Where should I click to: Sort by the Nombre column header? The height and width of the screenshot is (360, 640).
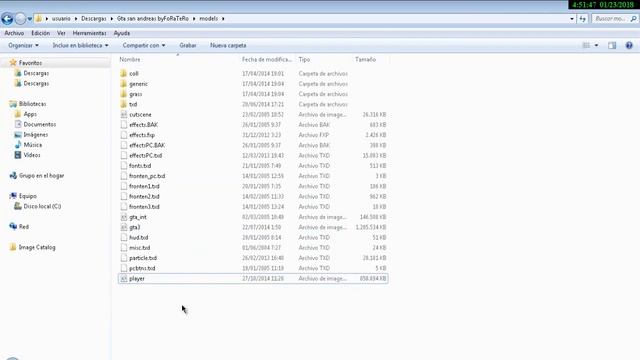point(130,60)
